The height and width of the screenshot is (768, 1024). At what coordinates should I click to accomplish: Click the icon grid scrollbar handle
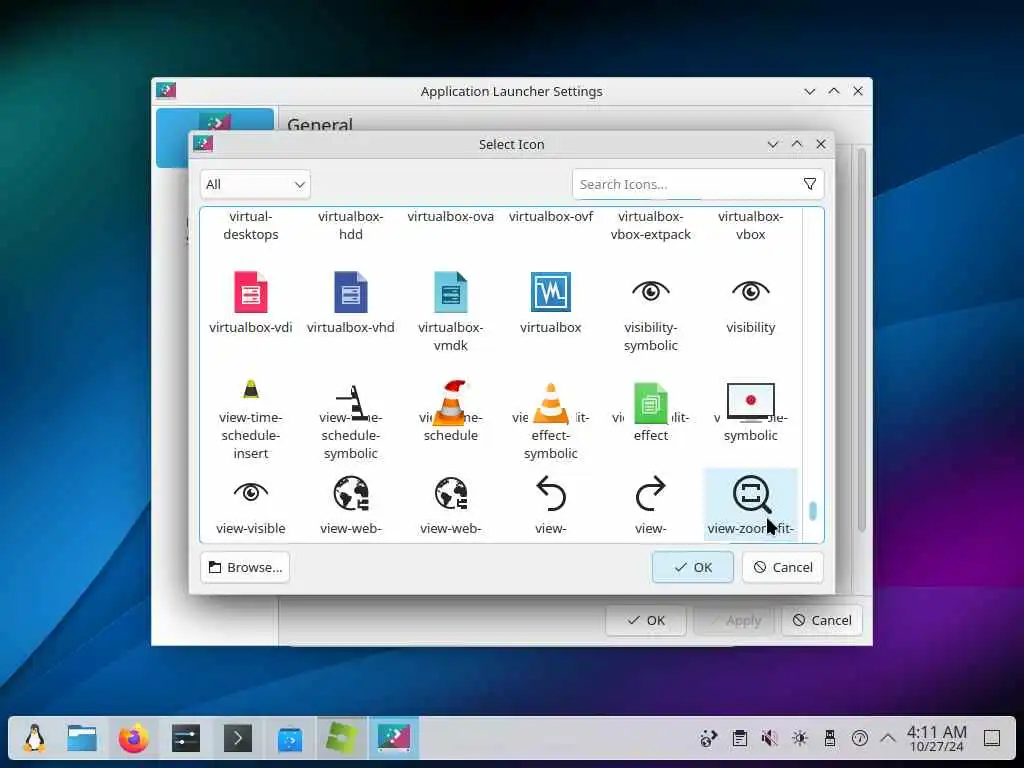coord(812,511)
